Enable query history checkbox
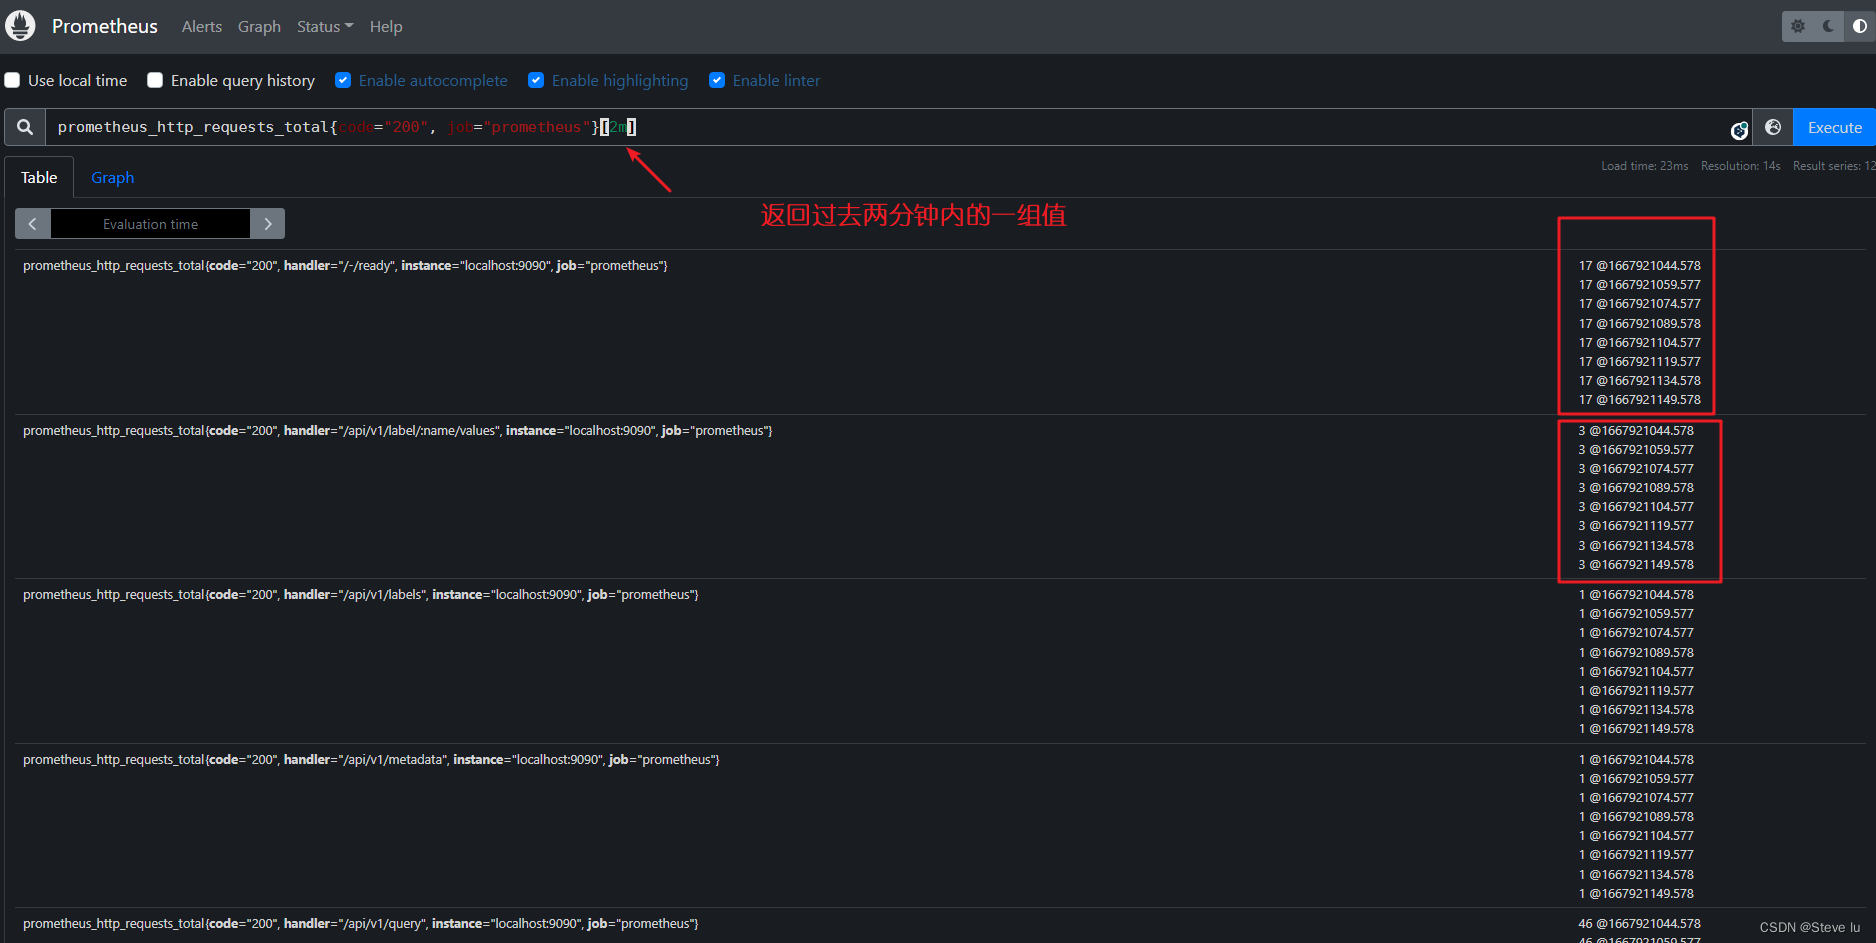 [x=155, y=80]
